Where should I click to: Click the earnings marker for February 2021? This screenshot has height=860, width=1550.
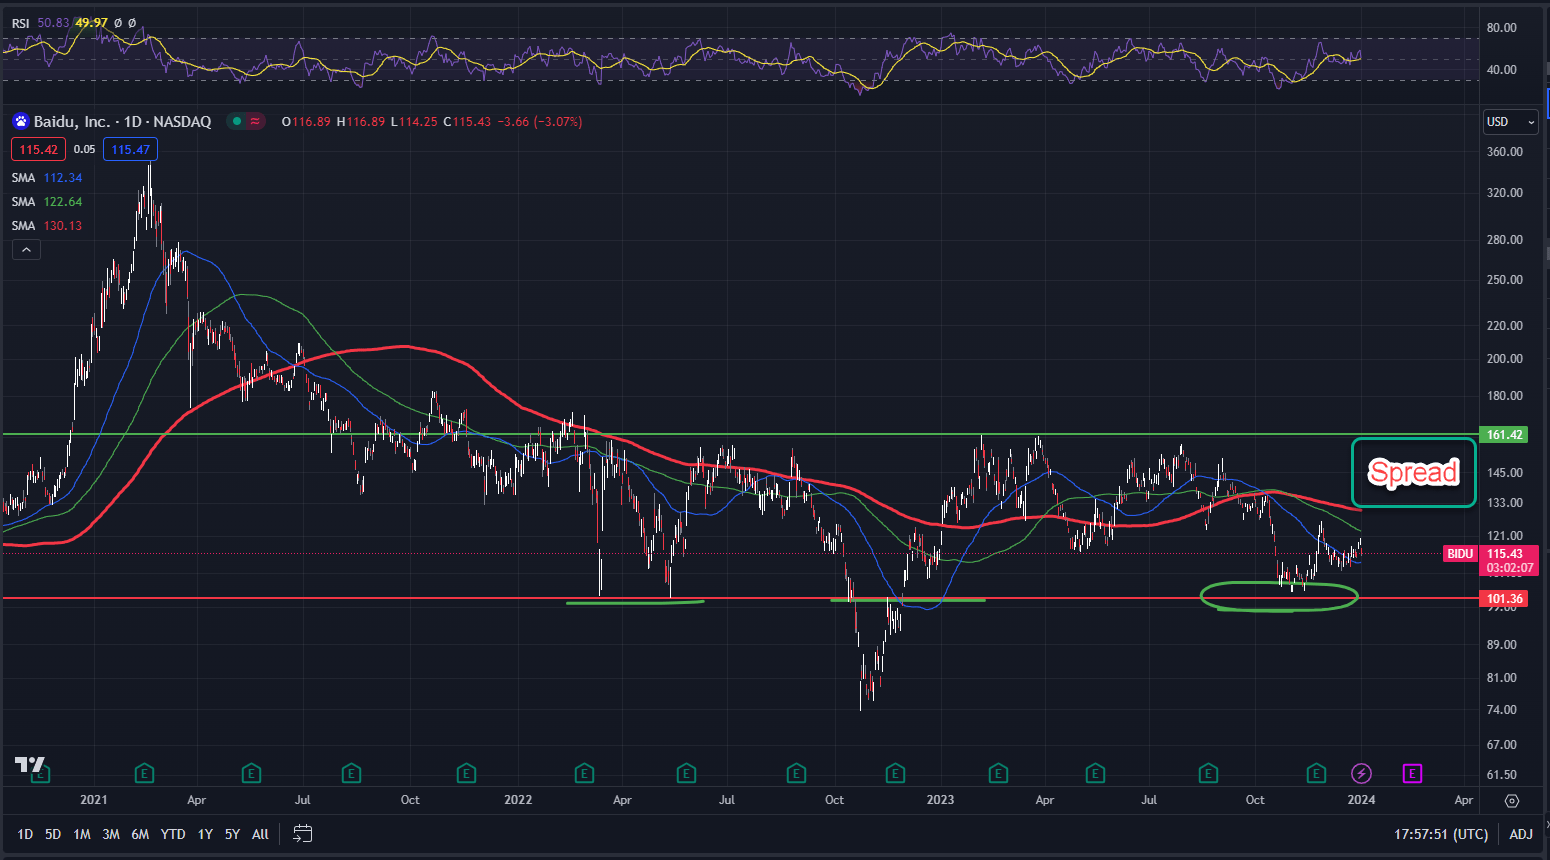coord(144,773)
